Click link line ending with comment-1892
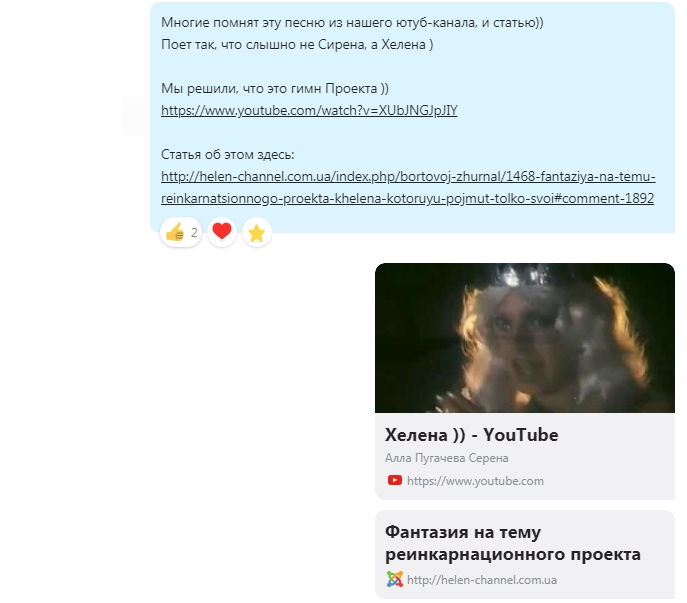 point(407,199)
